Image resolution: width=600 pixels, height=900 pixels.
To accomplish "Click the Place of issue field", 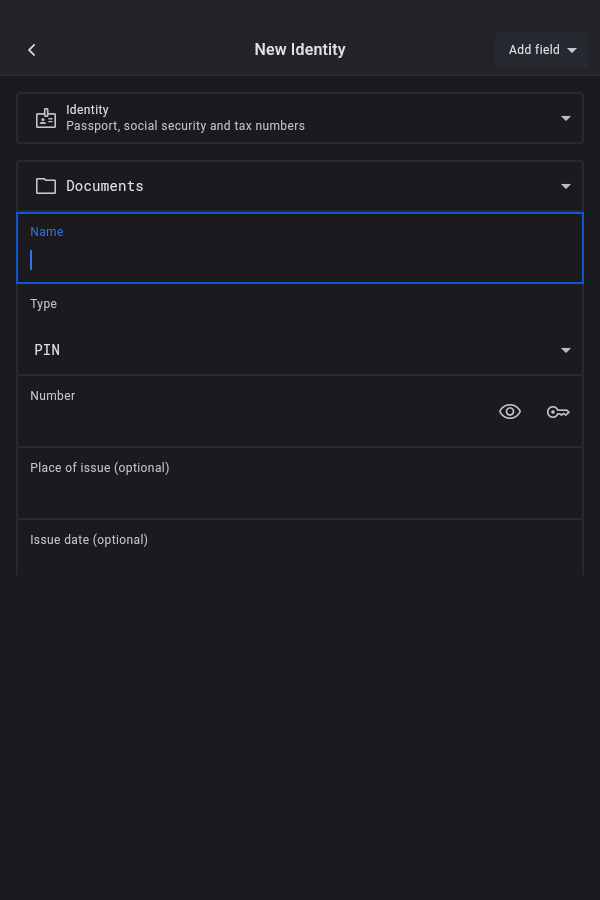I will (x=300, y=494).
